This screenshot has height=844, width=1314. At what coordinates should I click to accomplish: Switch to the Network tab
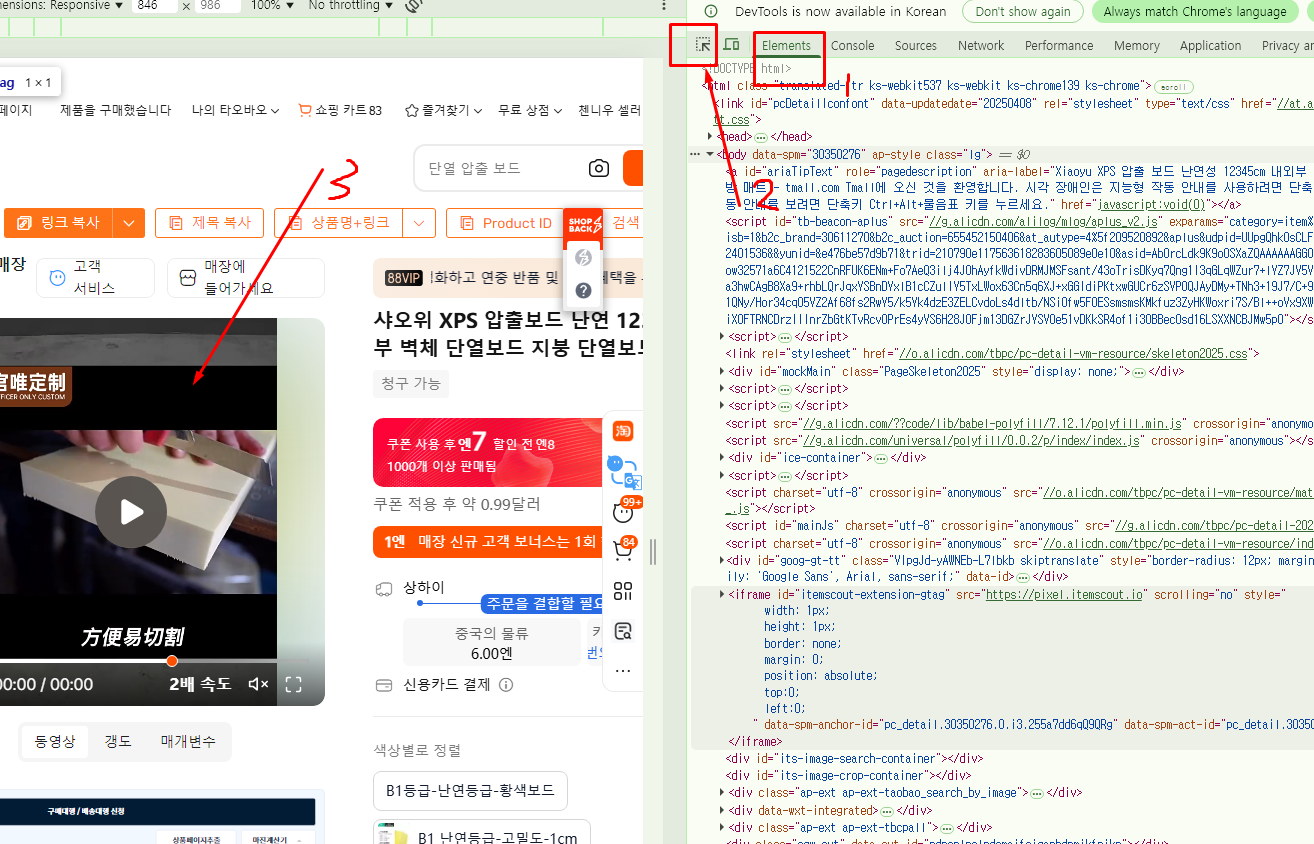pos(981,45)
